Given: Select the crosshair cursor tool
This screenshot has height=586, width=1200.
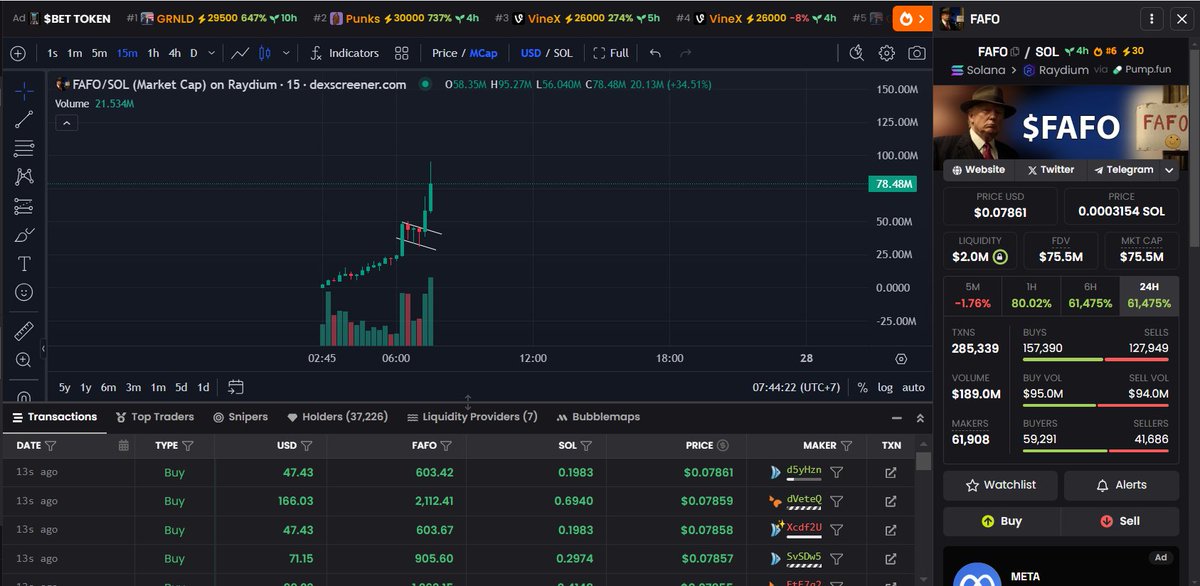Looking at the screenshot, I should [x=24, y=91].
